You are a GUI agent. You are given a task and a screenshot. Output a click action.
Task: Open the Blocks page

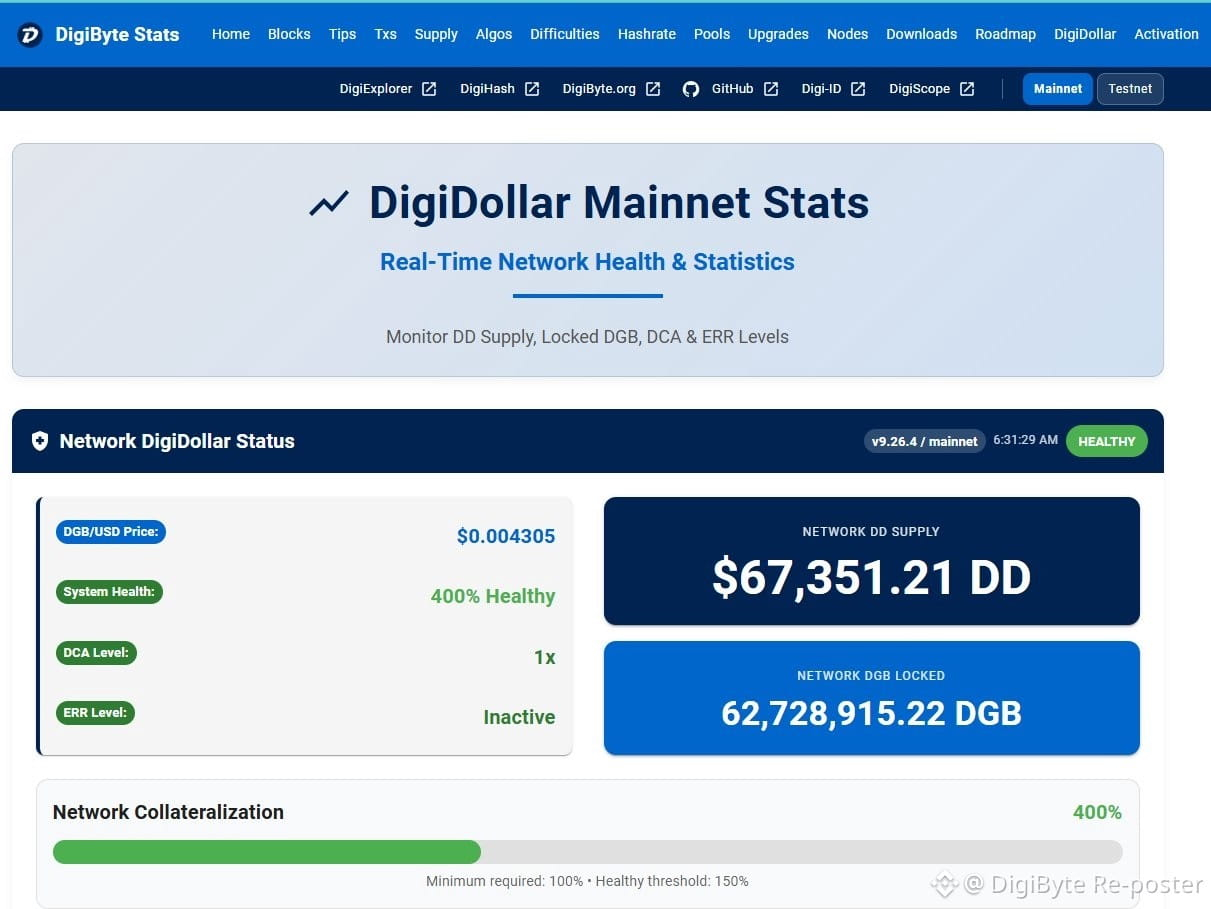point(289,34)
